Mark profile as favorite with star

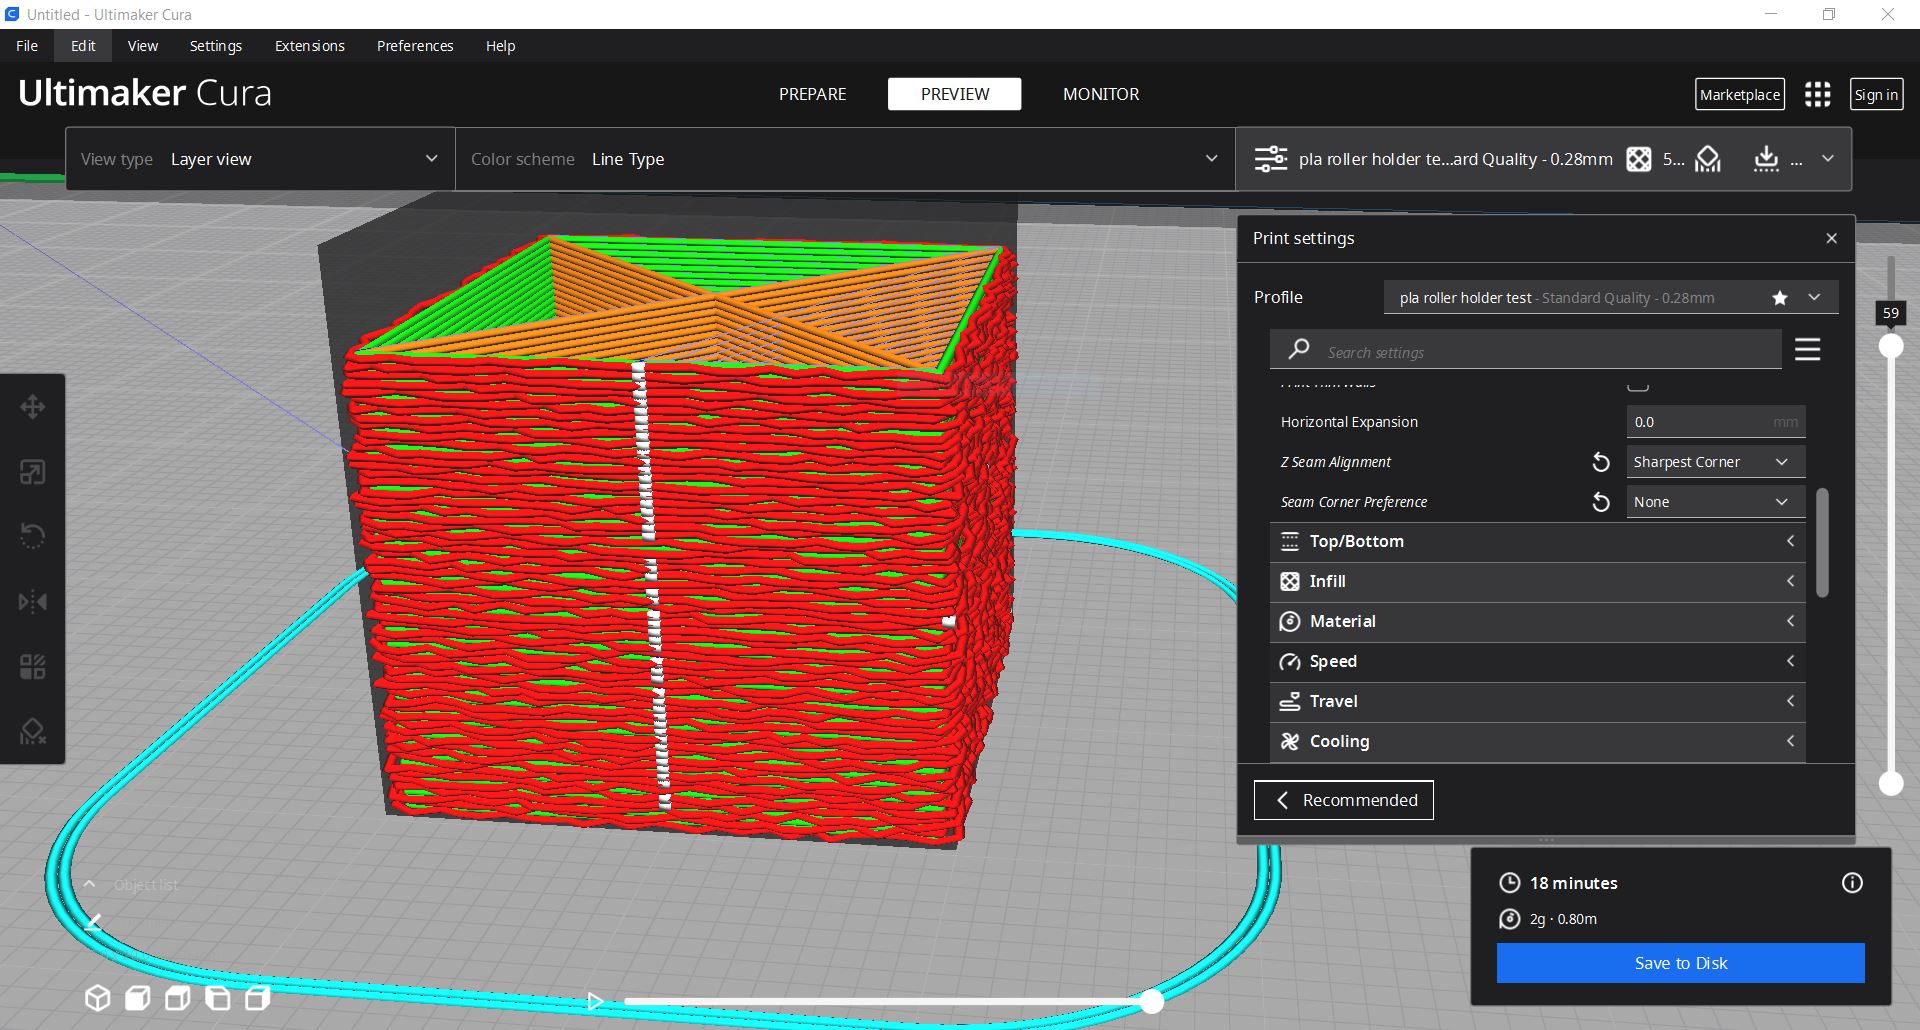point(1780,298)
